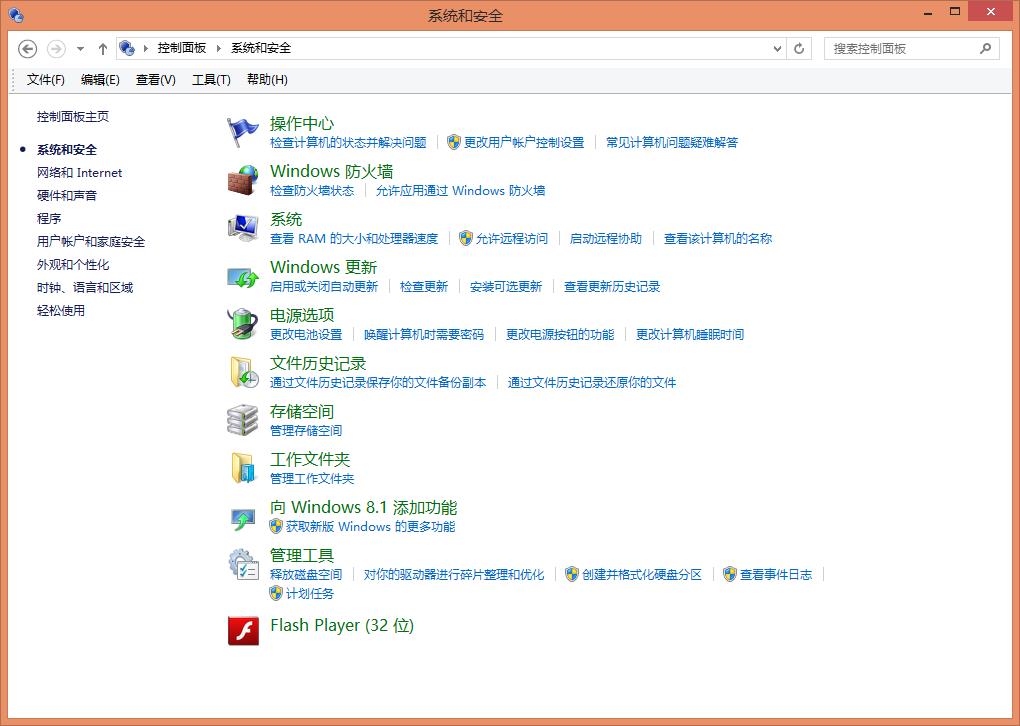1020x726 pixels.
Task: Click the back navigation arrow
Action: [27, 48]
